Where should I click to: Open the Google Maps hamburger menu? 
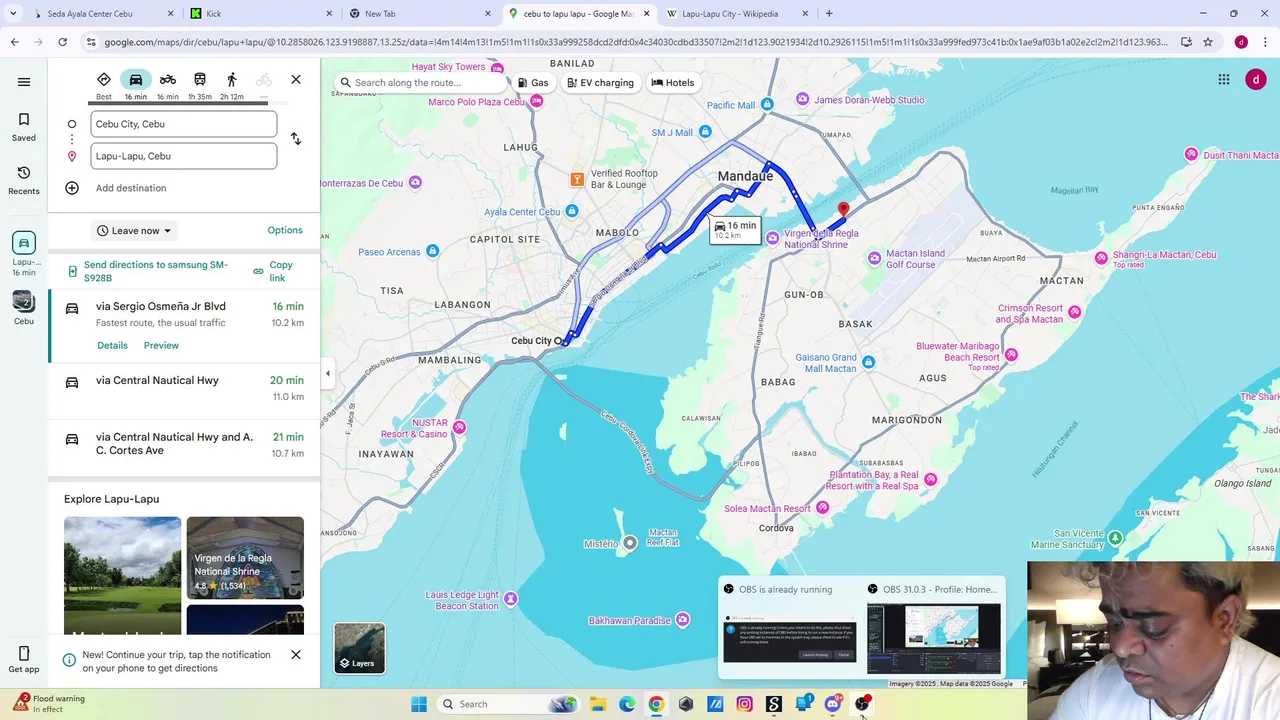(24, 82)
